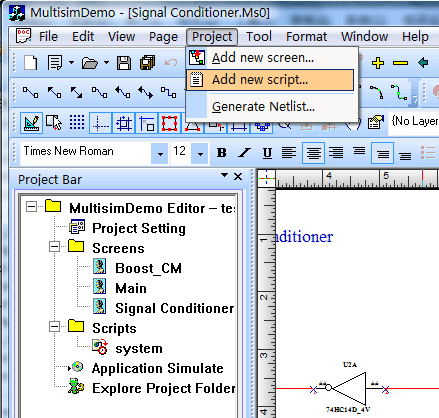The width and height of the screenshot is (439, 418).
Task: Open the View menu
Action: [x=121, y=36]
